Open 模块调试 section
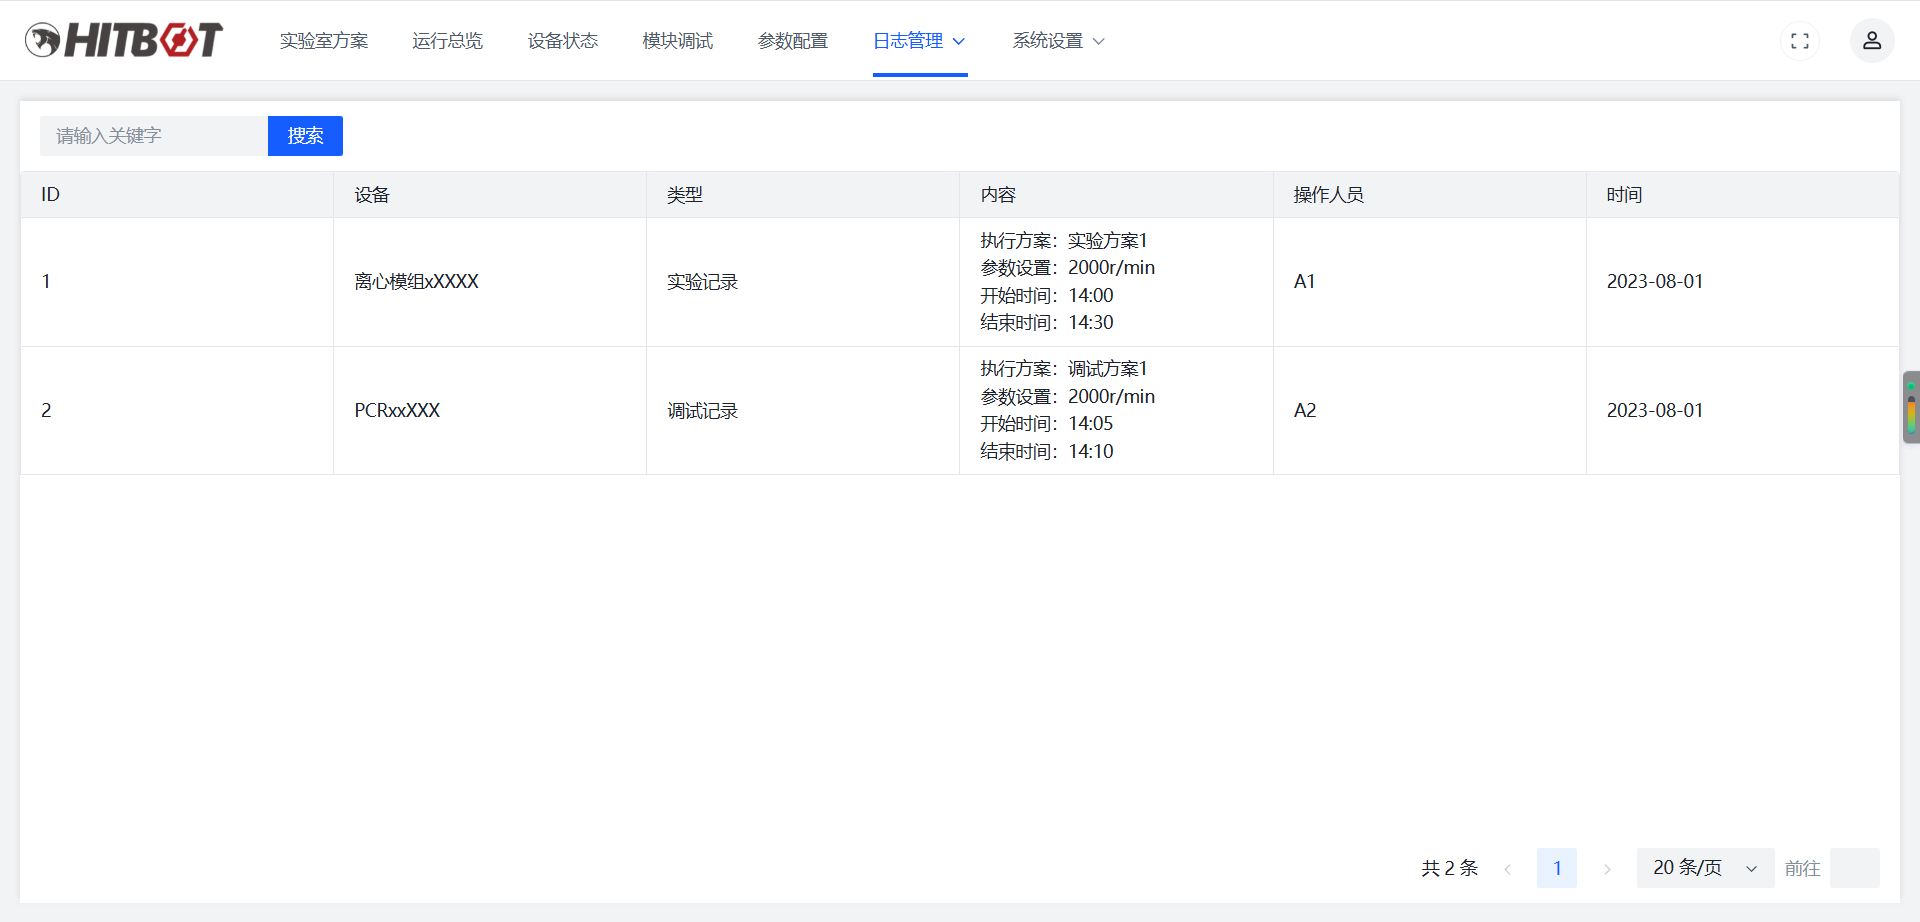The height and width of the screenshot is (922, 1920). coord(678,41)
